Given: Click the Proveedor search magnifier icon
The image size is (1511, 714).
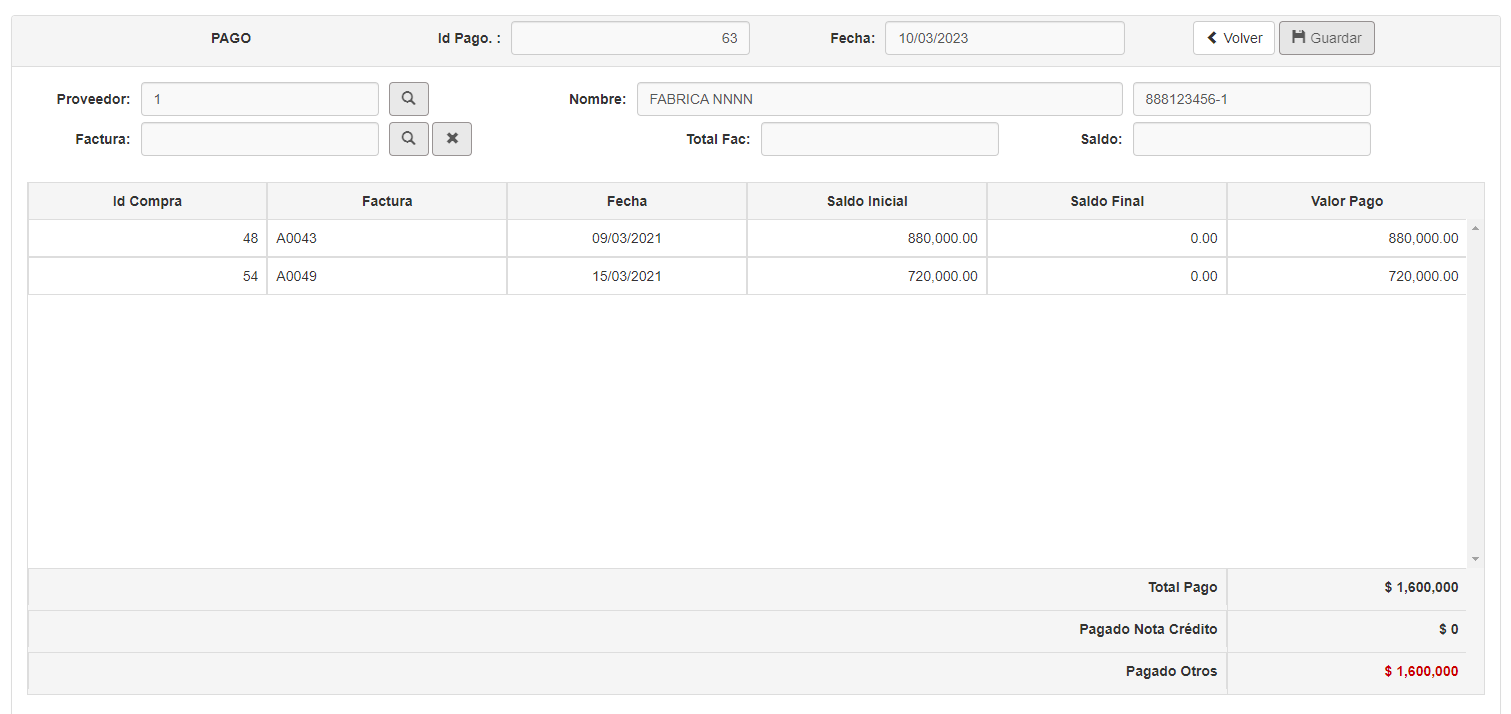Looking at the screenshot, I should tap(408, 99).
